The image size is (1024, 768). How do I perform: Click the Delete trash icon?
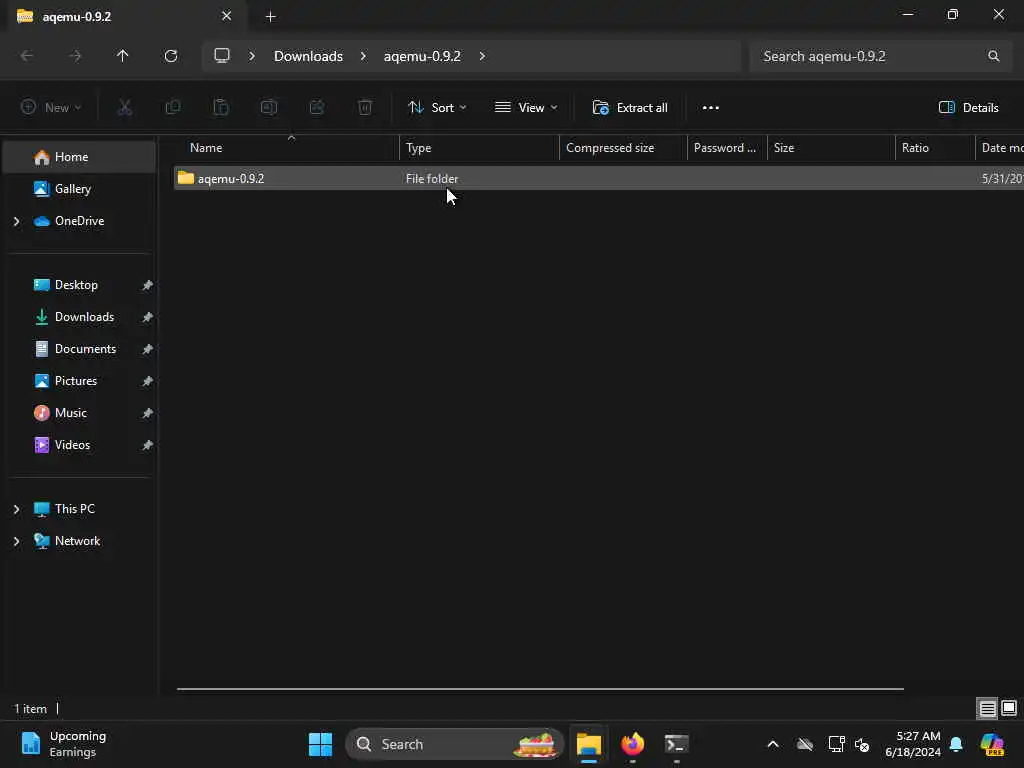365,108
